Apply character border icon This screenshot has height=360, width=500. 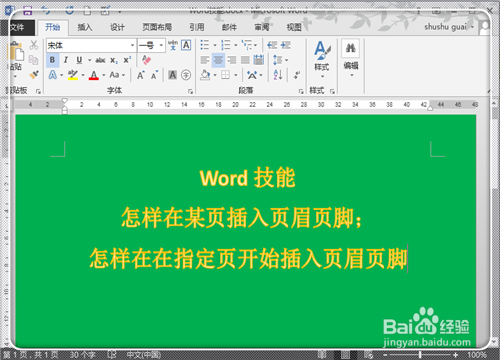click(186, 45)
